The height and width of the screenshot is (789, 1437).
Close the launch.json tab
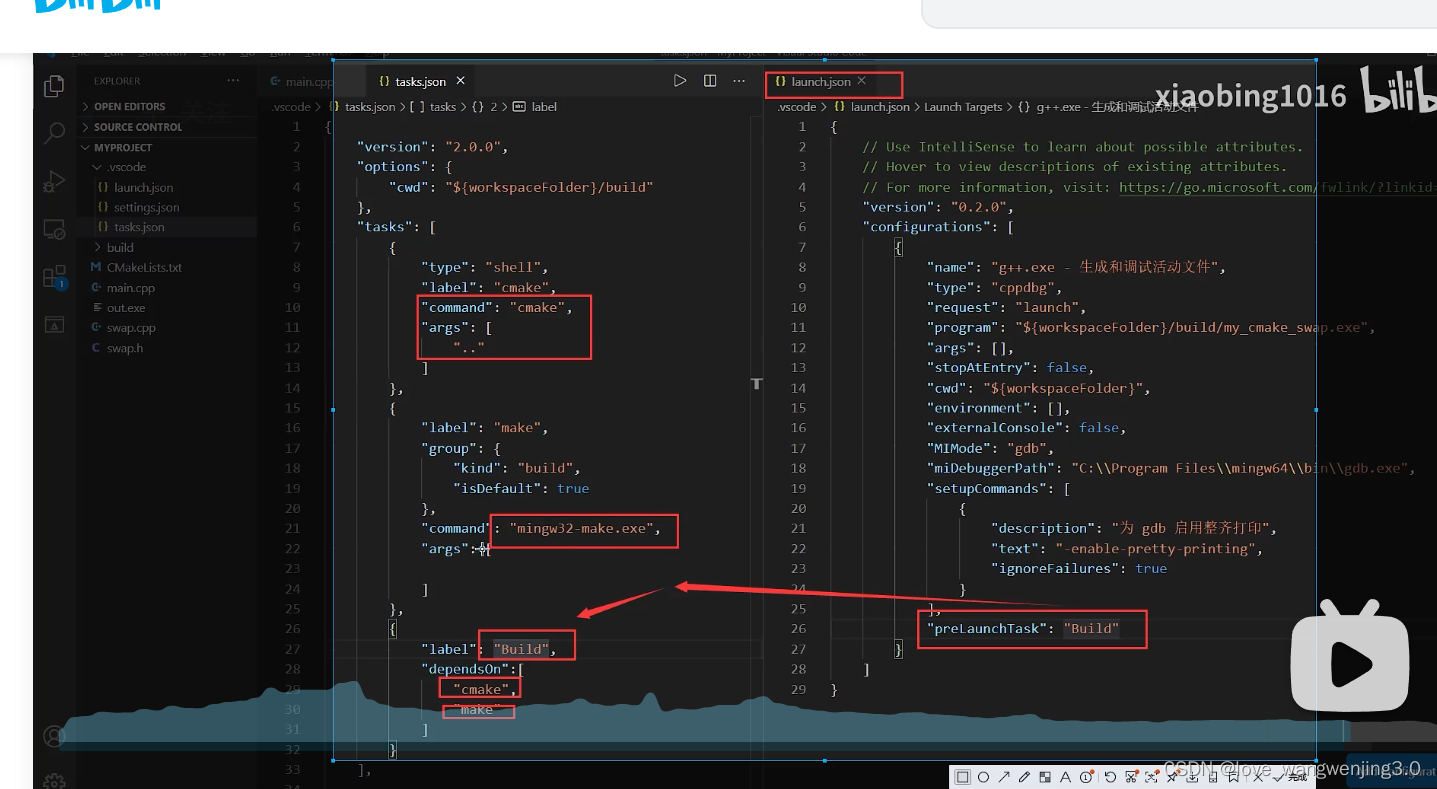pyautogui.click(x=861, y=81)
